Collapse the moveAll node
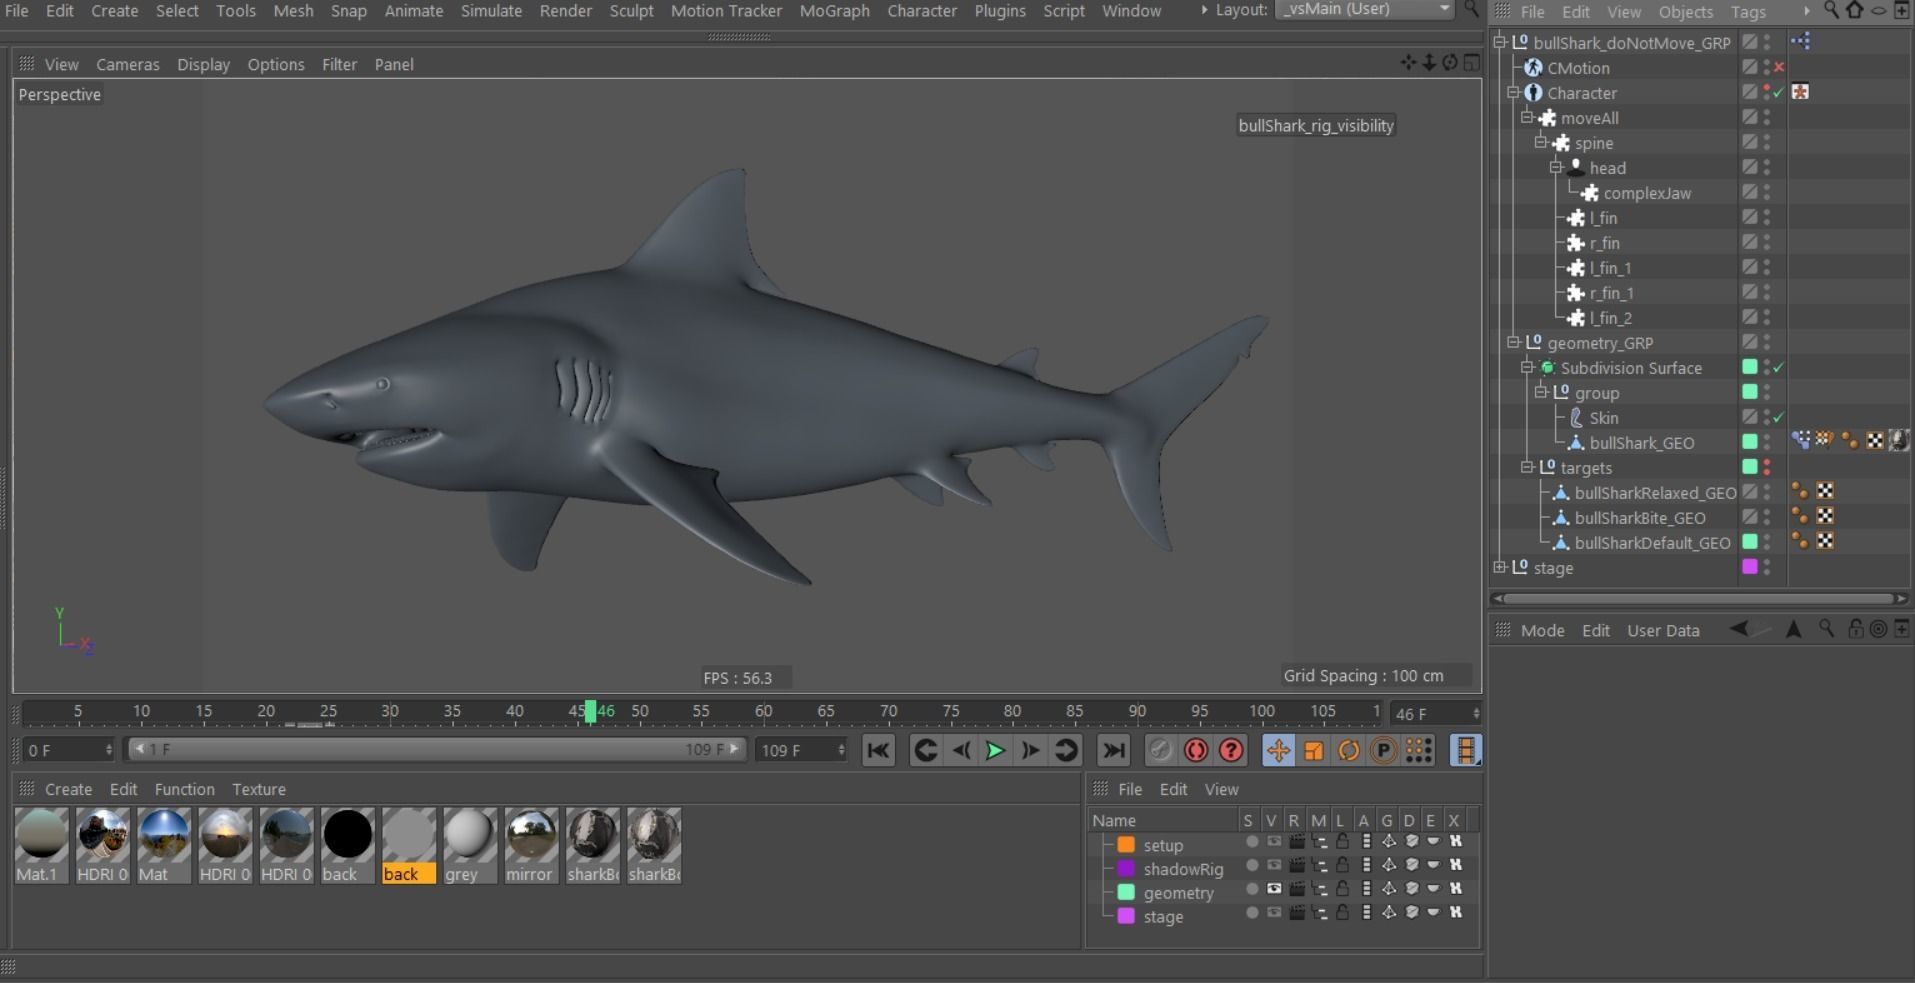The image size is (1915, 983). (x=1528, y=117)
